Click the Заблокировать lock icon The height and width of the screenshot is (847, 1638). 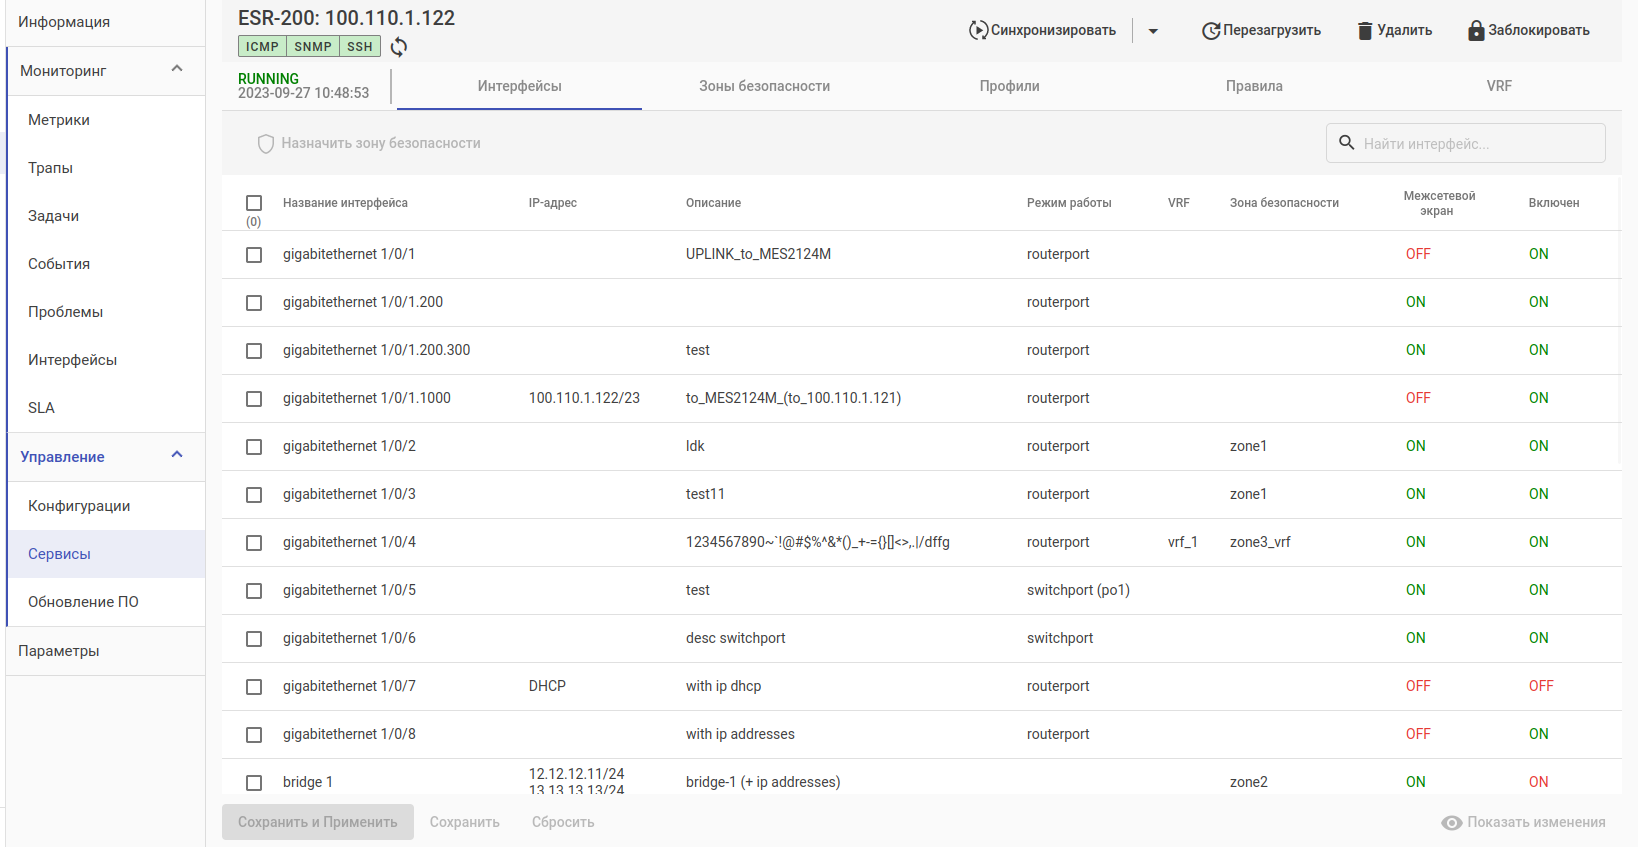click(1476, 30)
